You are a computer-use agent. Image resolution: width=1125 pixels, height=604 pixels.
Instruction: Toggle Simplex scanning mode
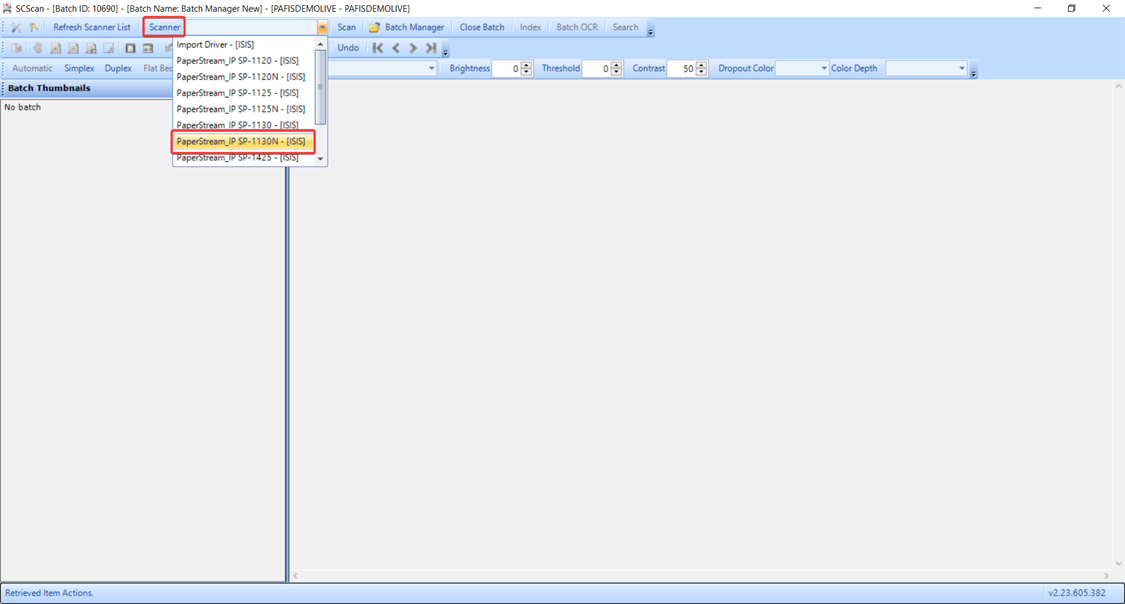[x=79, y=69]
